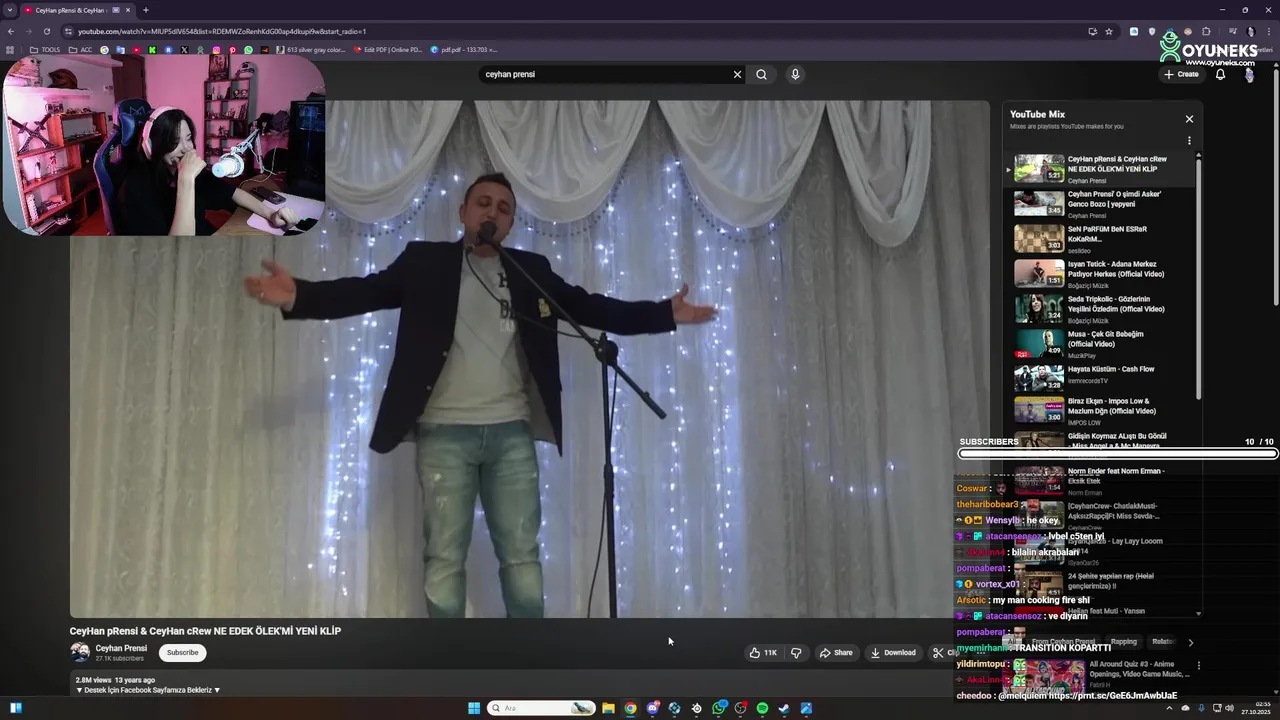Open Windows Start menu
Viewport: 1280px width, 720px height.
[x=474, y=708]
